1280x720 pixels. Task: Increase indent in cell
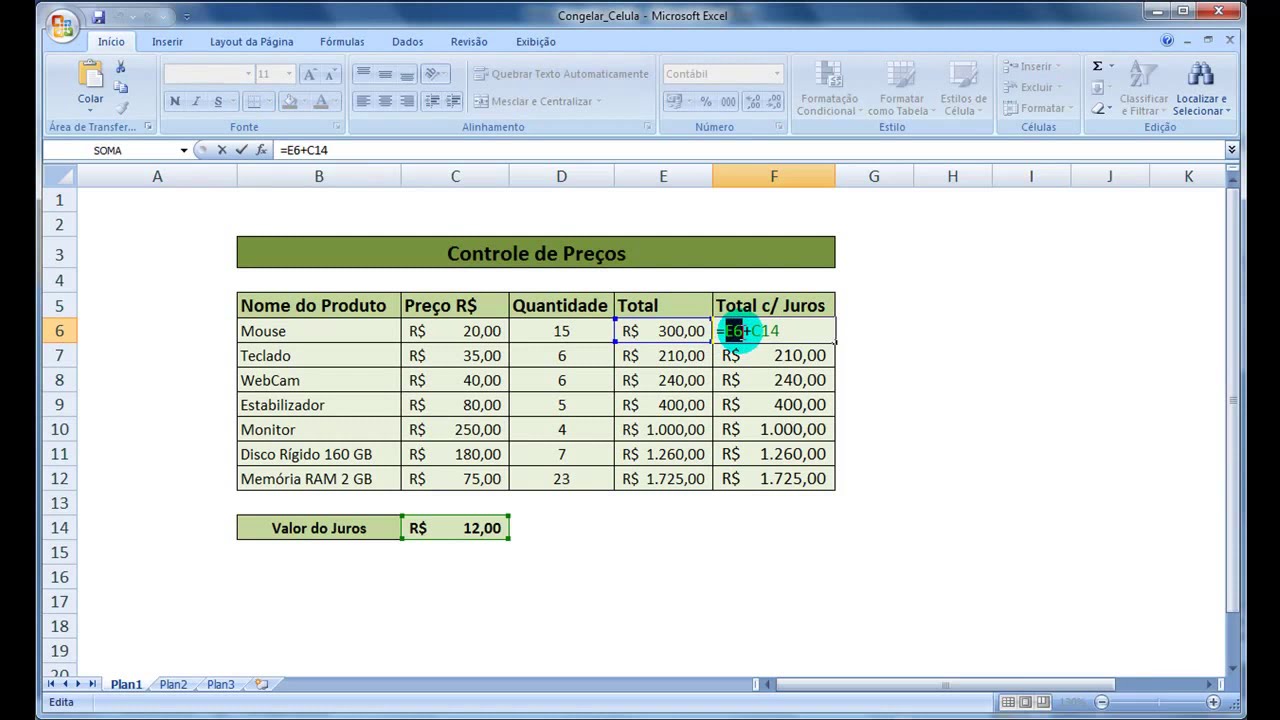[453, 101]
